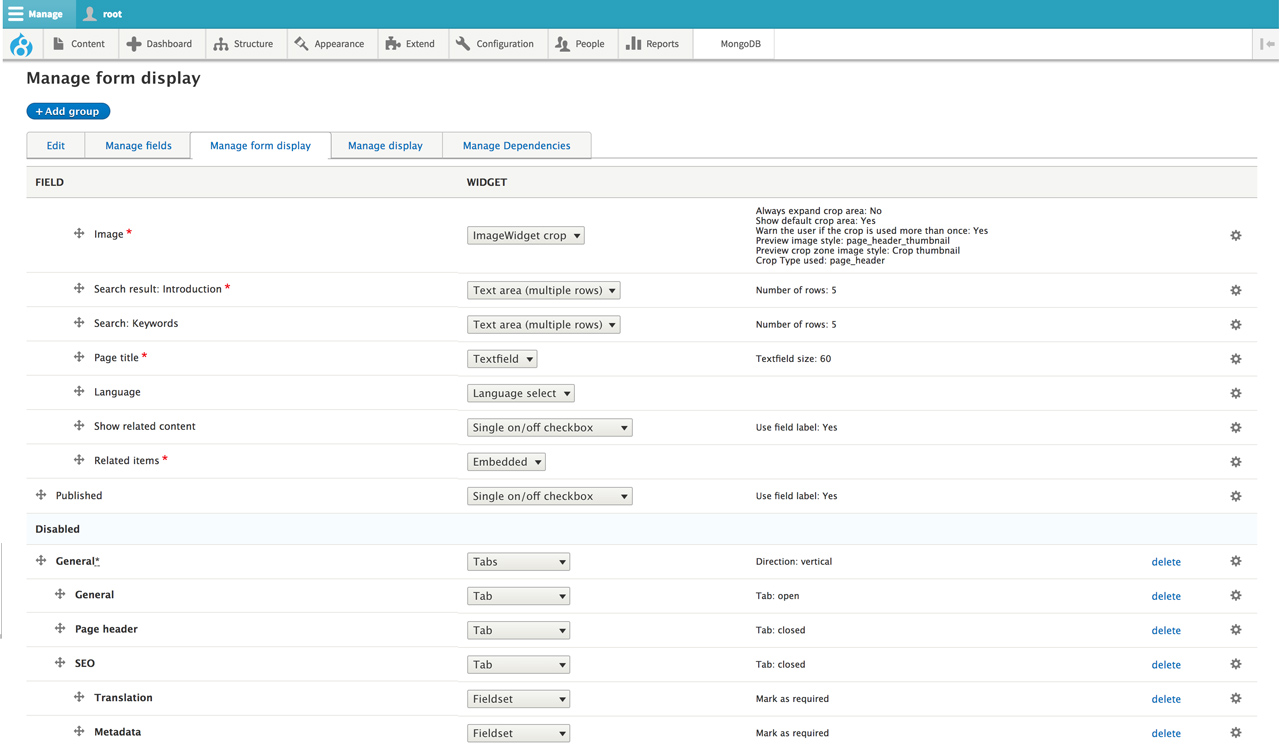Image resolution: width=1280 pixels, height=746 pixels.
Task: Click the drag handle next to Metadata
Action: point(79,732)
